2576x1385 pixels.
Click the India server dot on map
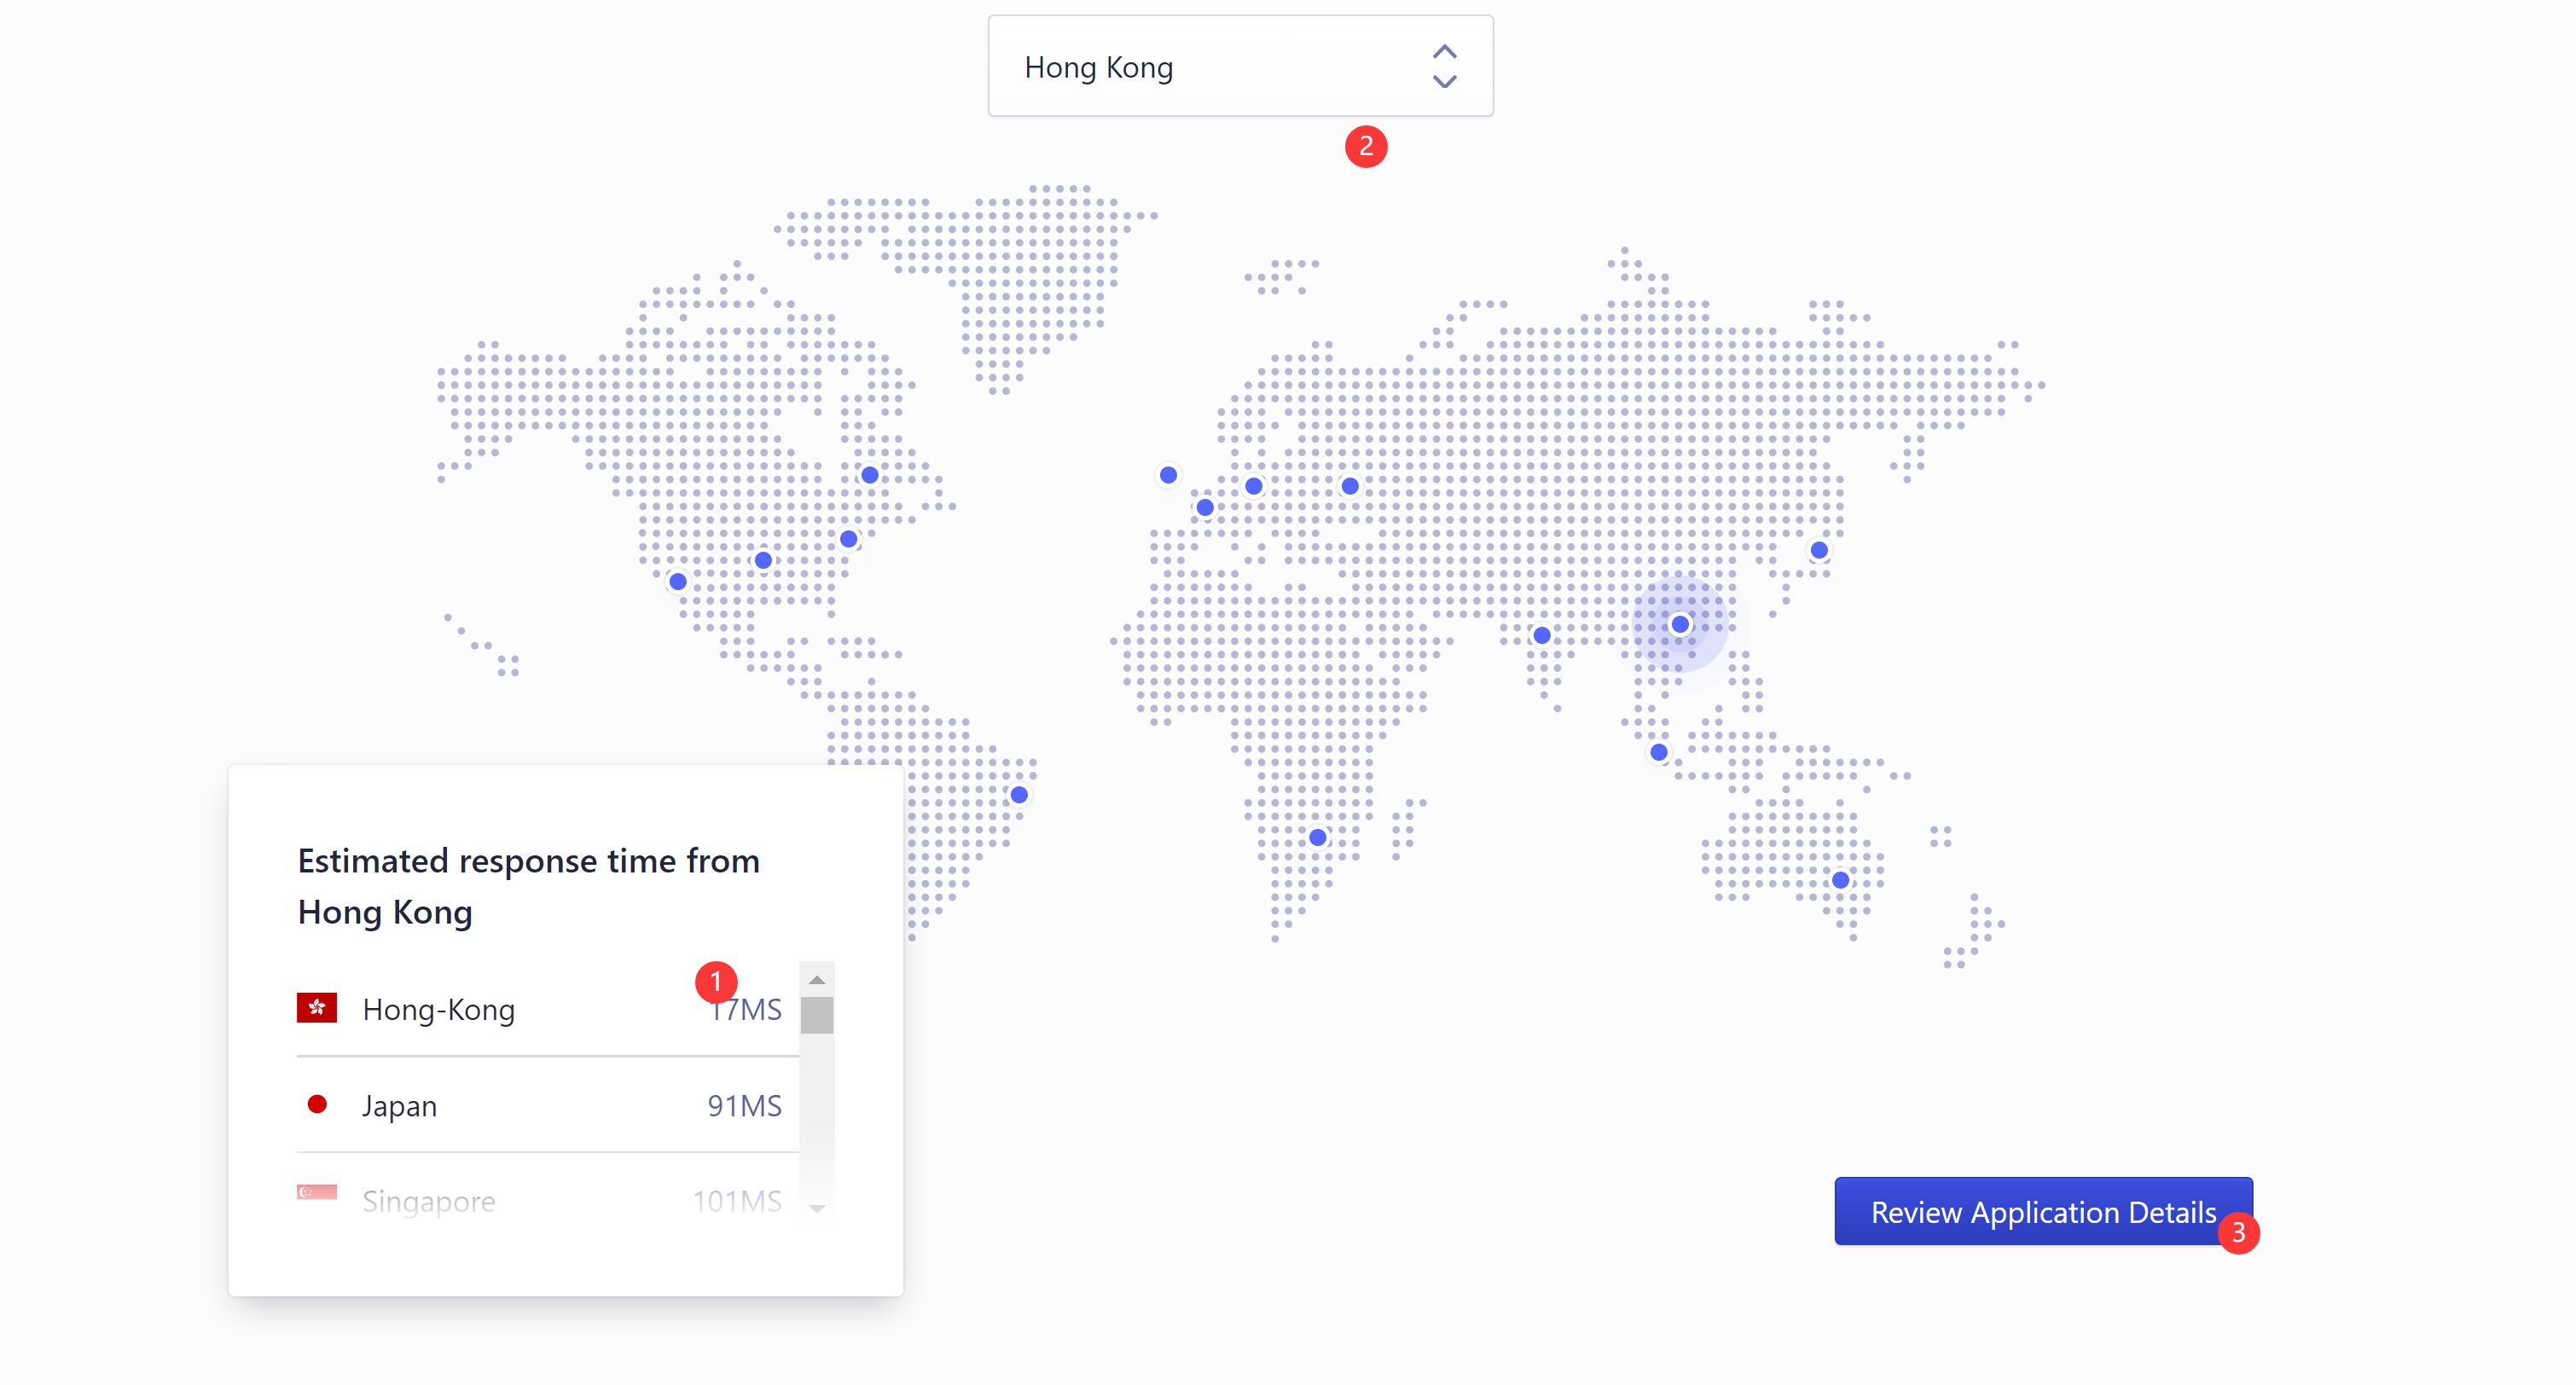pos(1542,635)
